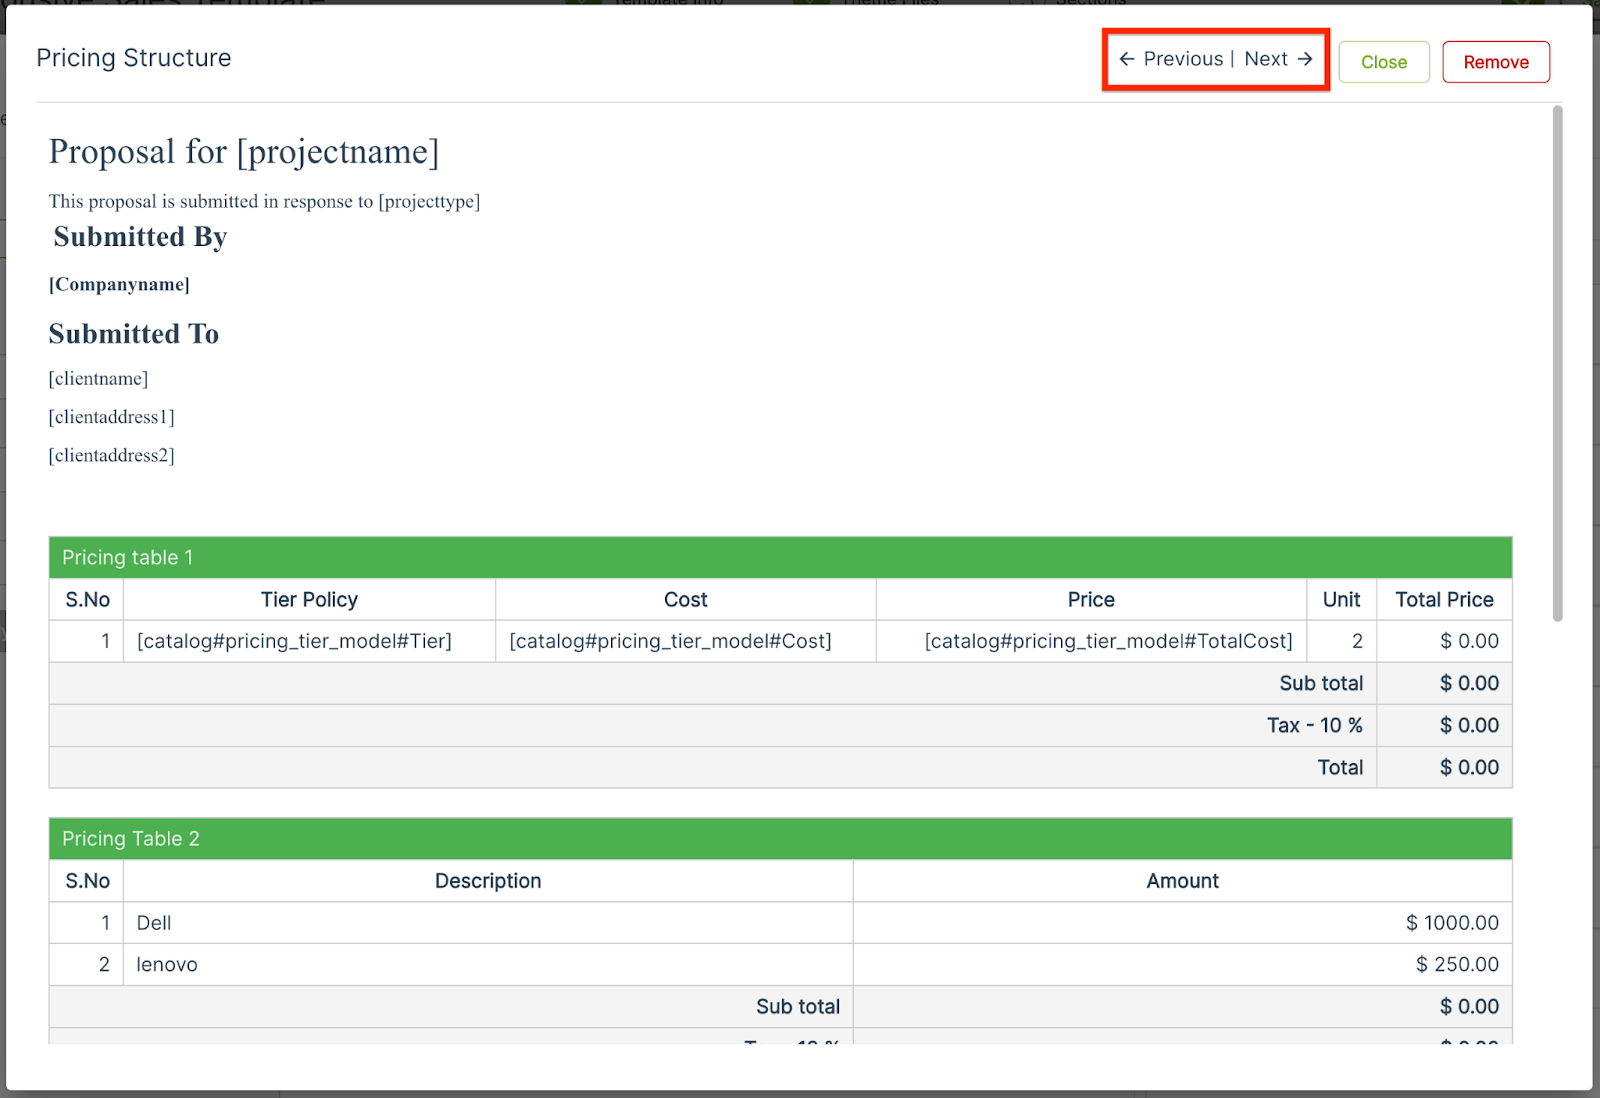
Task: Click the Tier Policy column header
Action: (x=309, y=599)
